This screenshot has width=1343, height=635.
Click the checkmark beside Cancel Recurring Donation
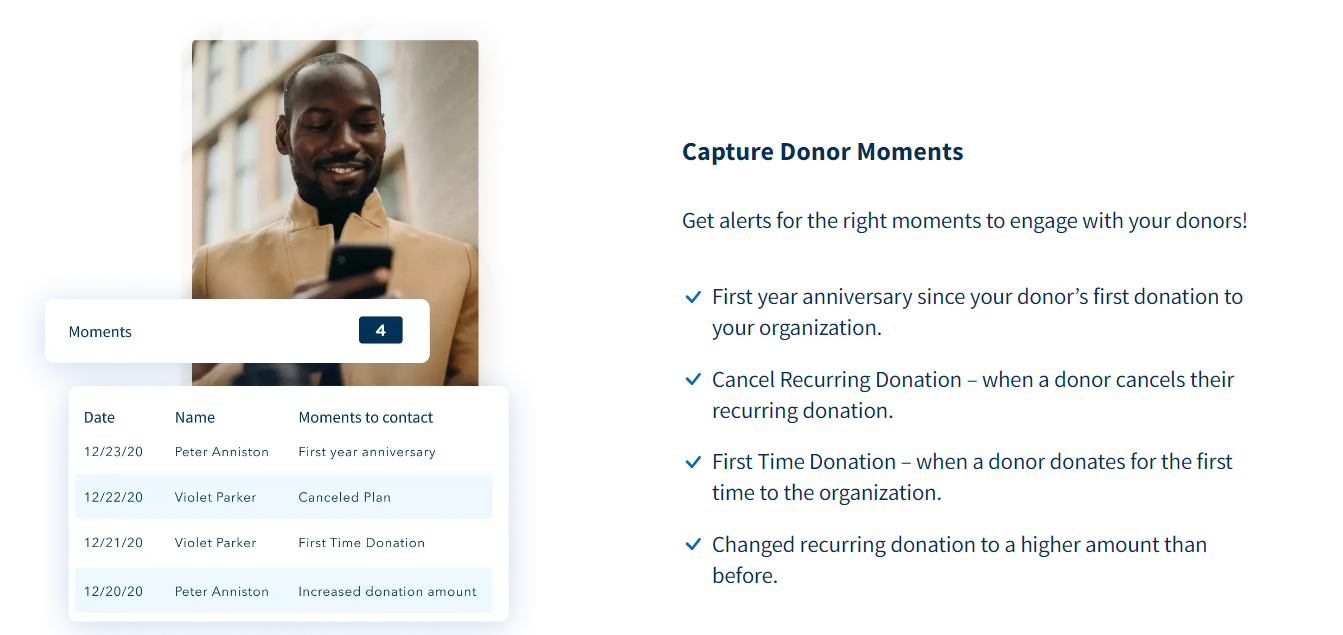(692, 380)
